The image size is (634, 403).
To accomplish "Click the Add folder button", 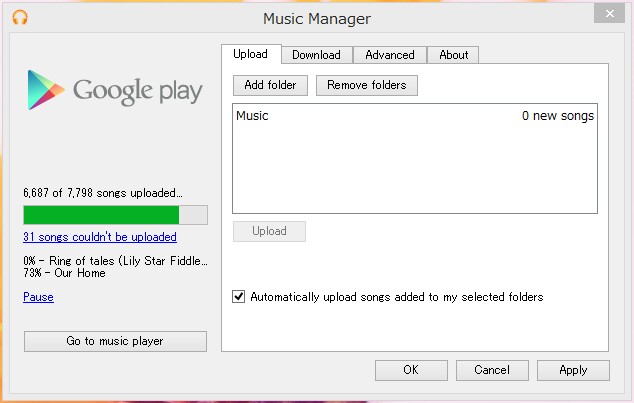I will [x=270, y=85].
